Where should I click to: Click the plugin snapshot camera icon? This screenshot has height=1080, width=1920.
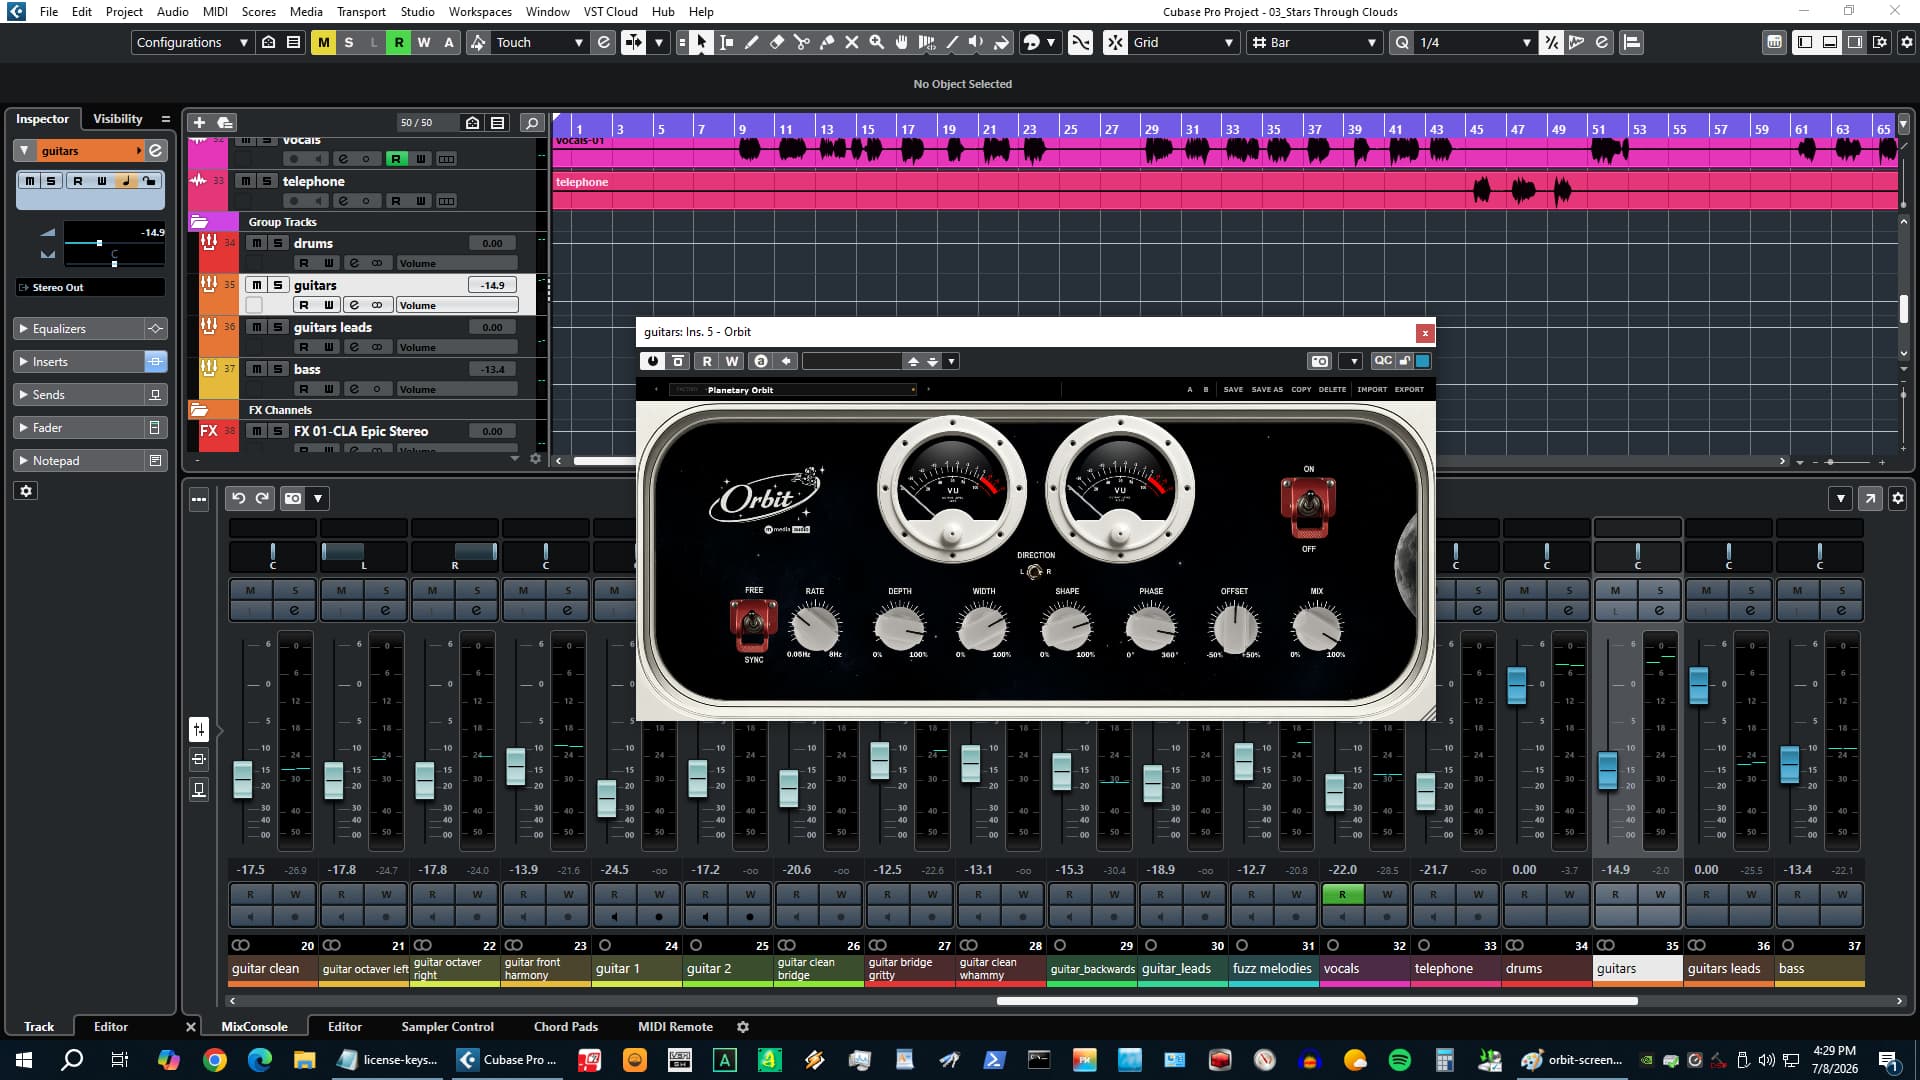[x=1320, y=361]
